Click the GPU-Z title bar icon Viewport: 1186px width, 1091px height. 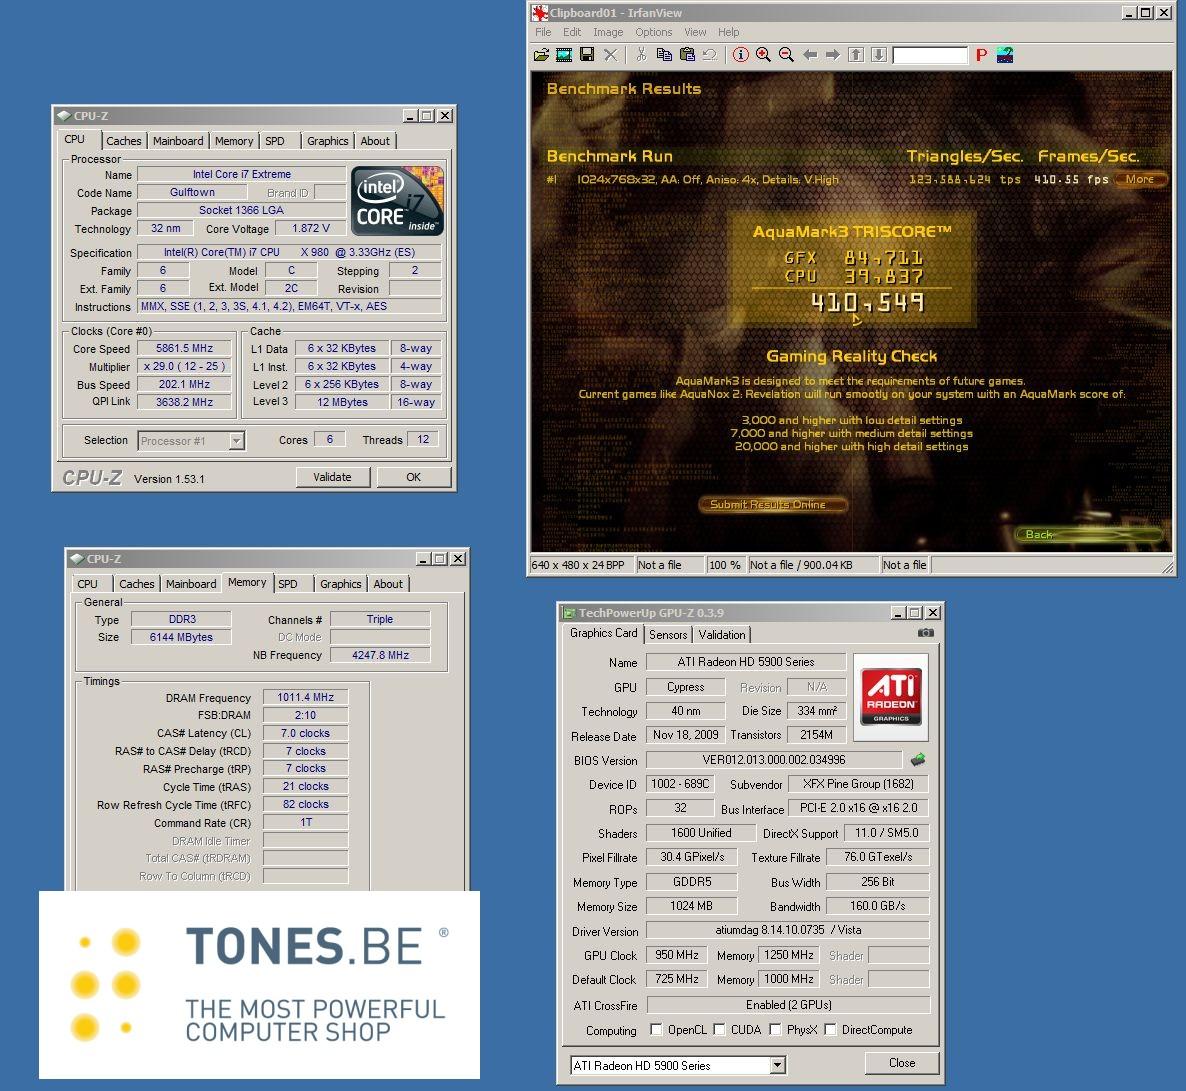tap(568, 613)
